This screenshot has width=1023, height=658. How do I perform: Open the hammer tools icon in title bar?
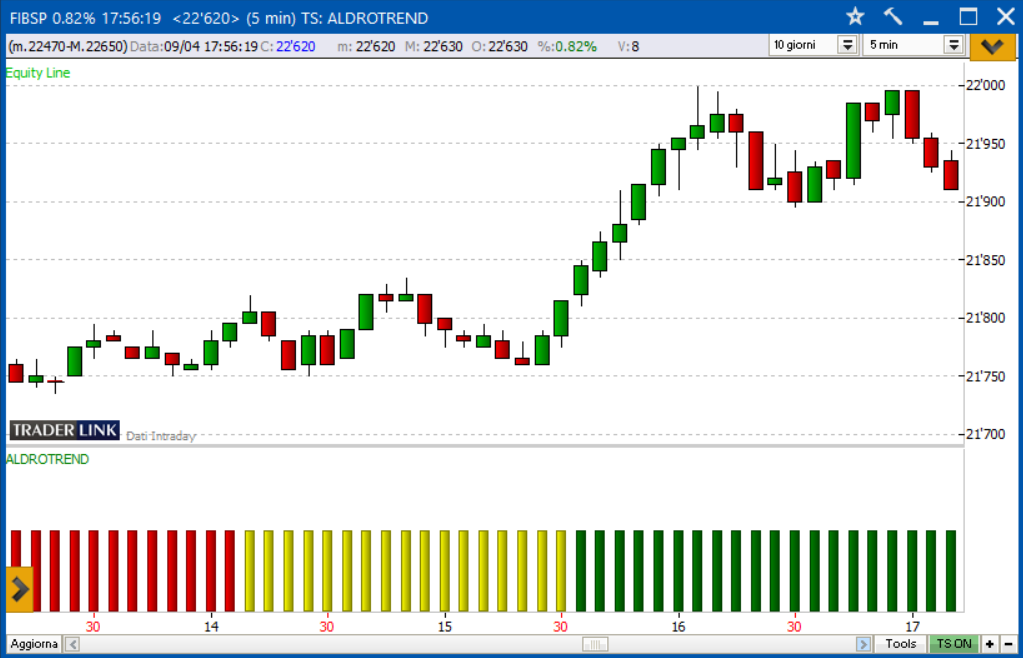pos(893,17)
